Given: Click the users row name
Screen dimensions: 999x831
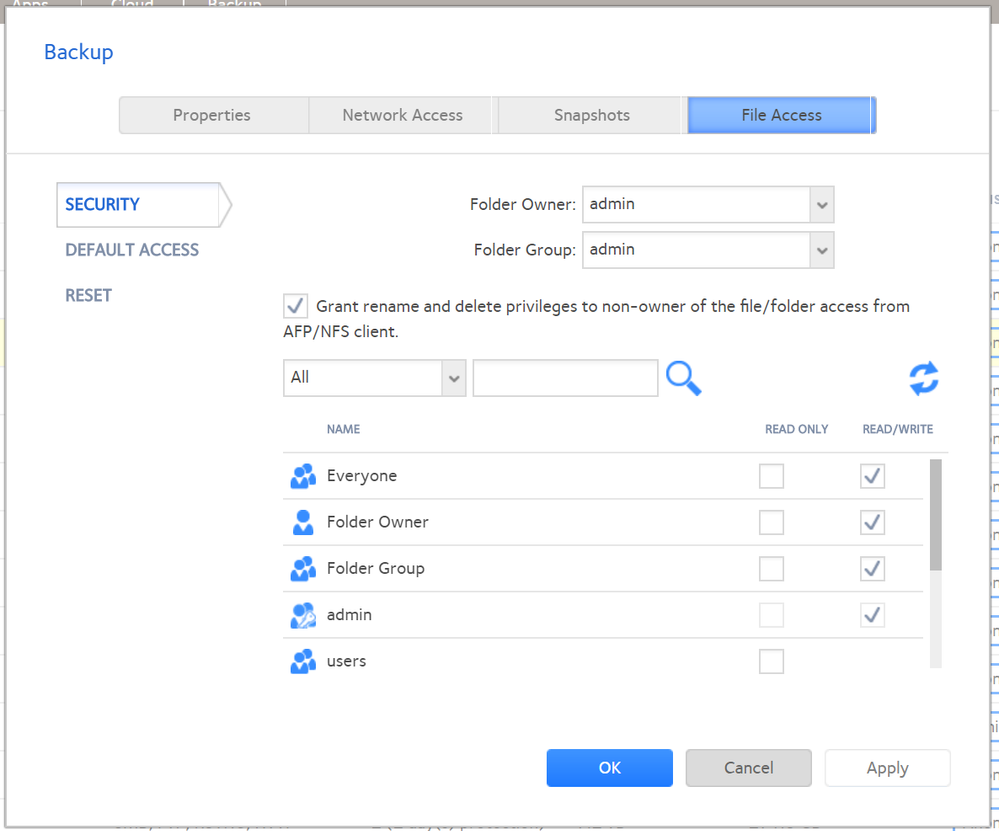Looking at the screenshot, I should click(x=347, y=661).
